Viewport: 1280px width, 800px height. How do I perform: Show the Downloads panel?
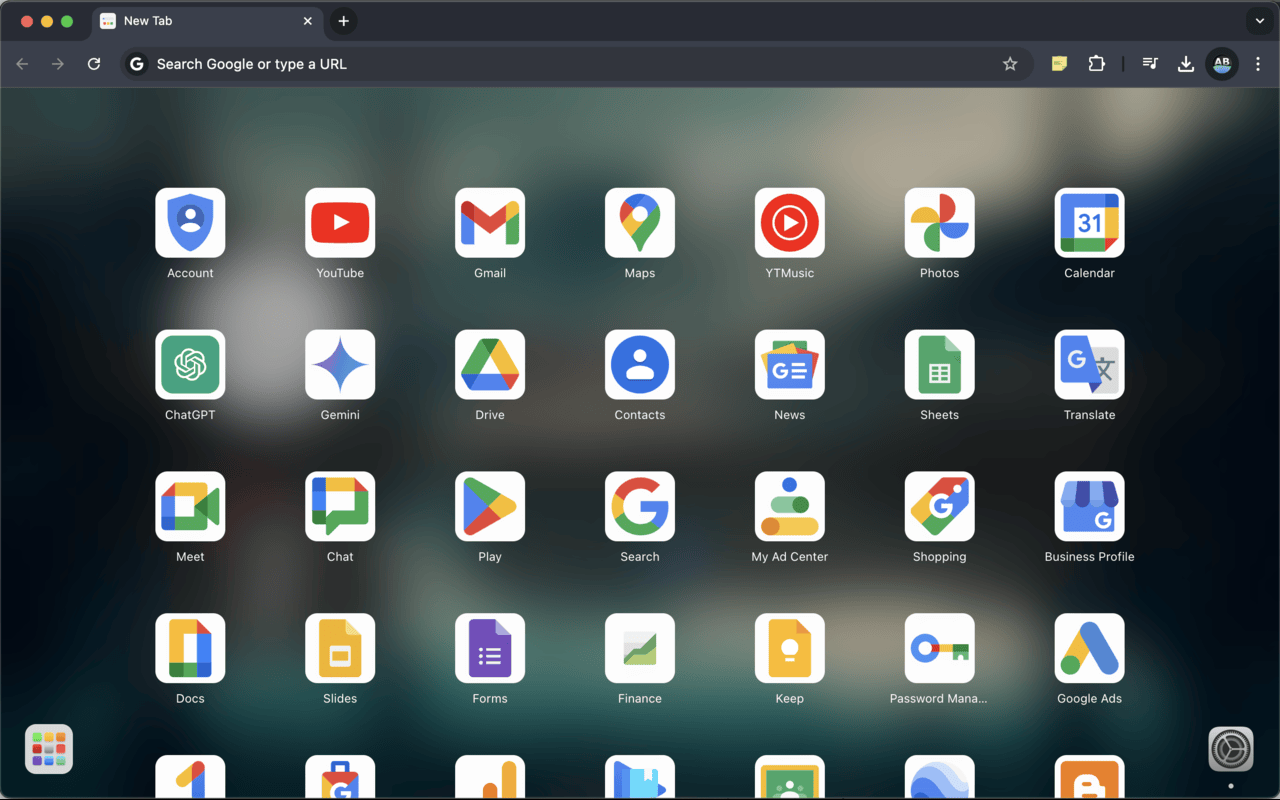(x=1186, y=64)
